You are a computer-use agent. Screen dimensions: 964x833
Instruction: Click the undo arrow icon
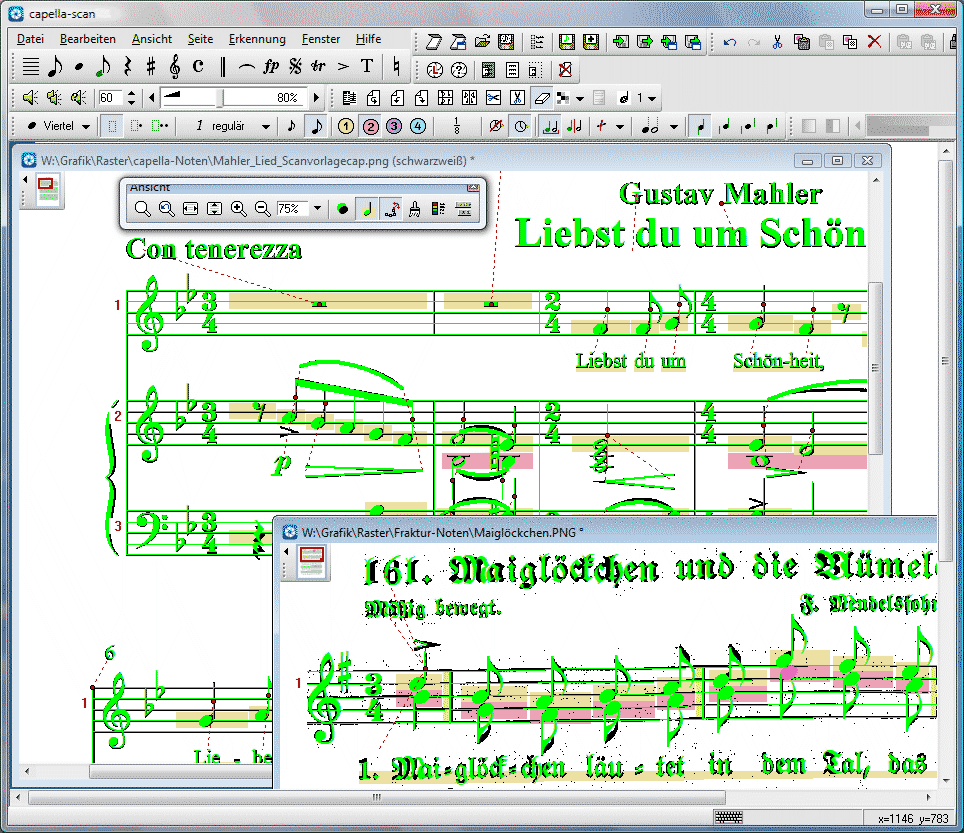pyautogui.click(x=730, y=42)
